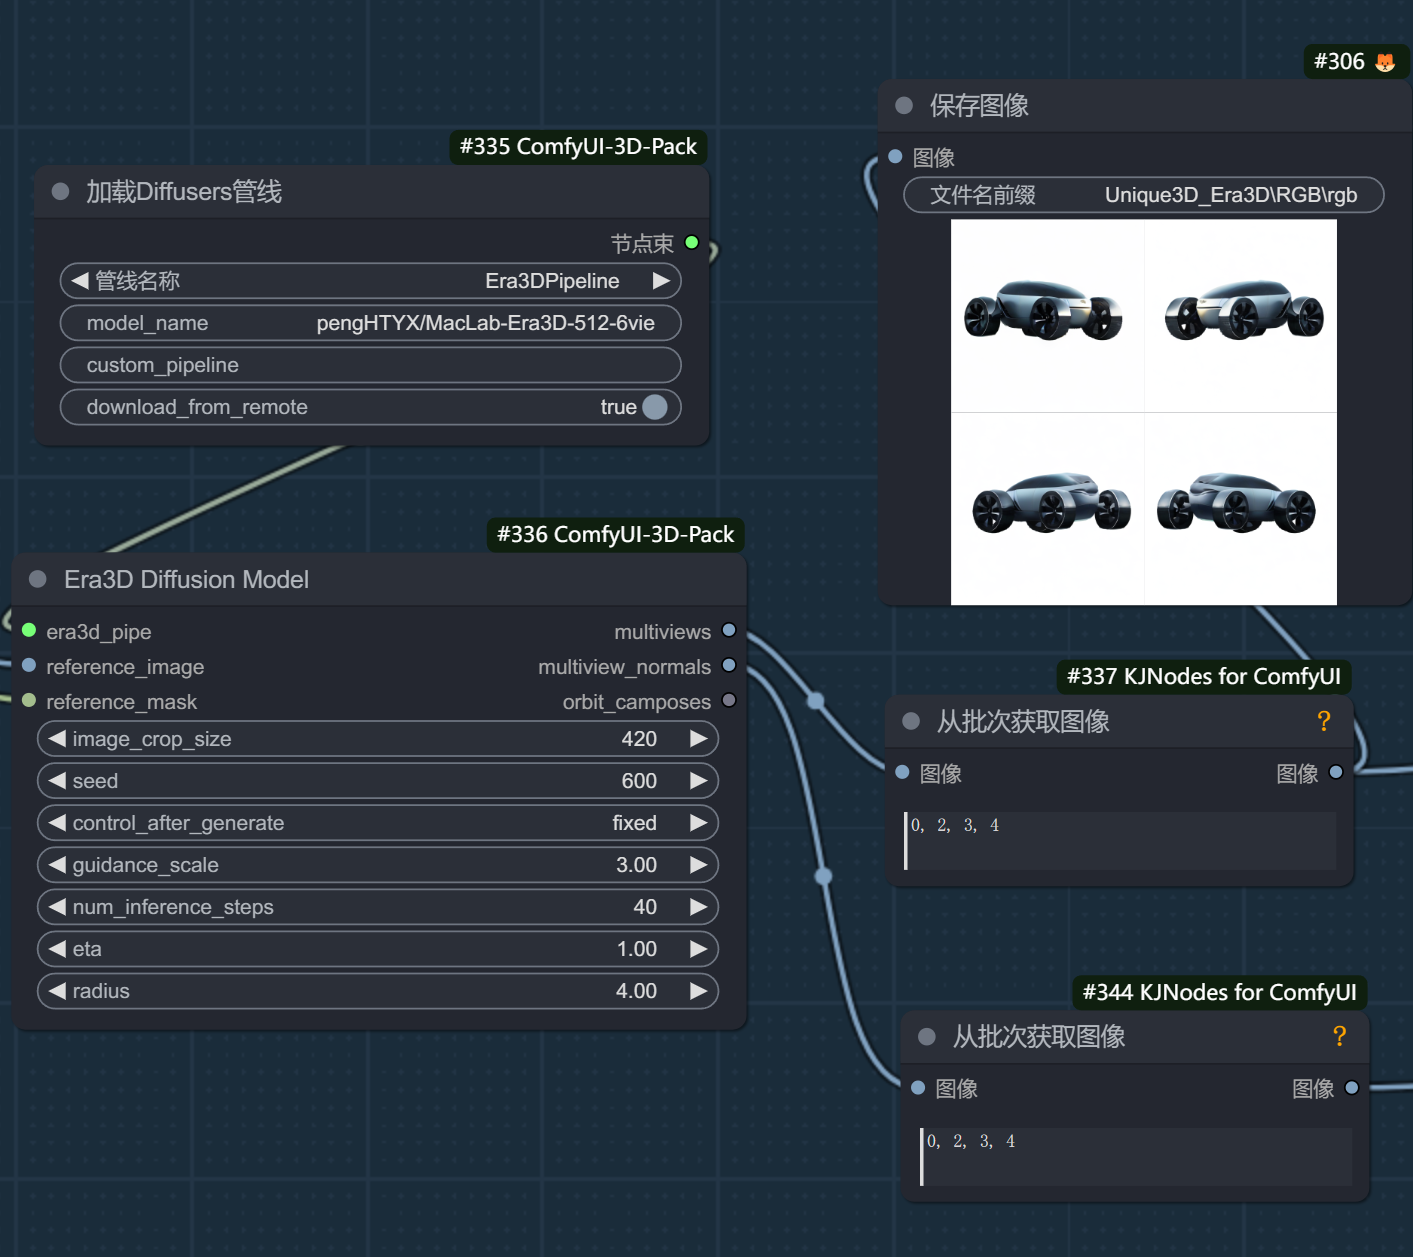
Task: Click the multiviews output connector
Action: (729, 630)
